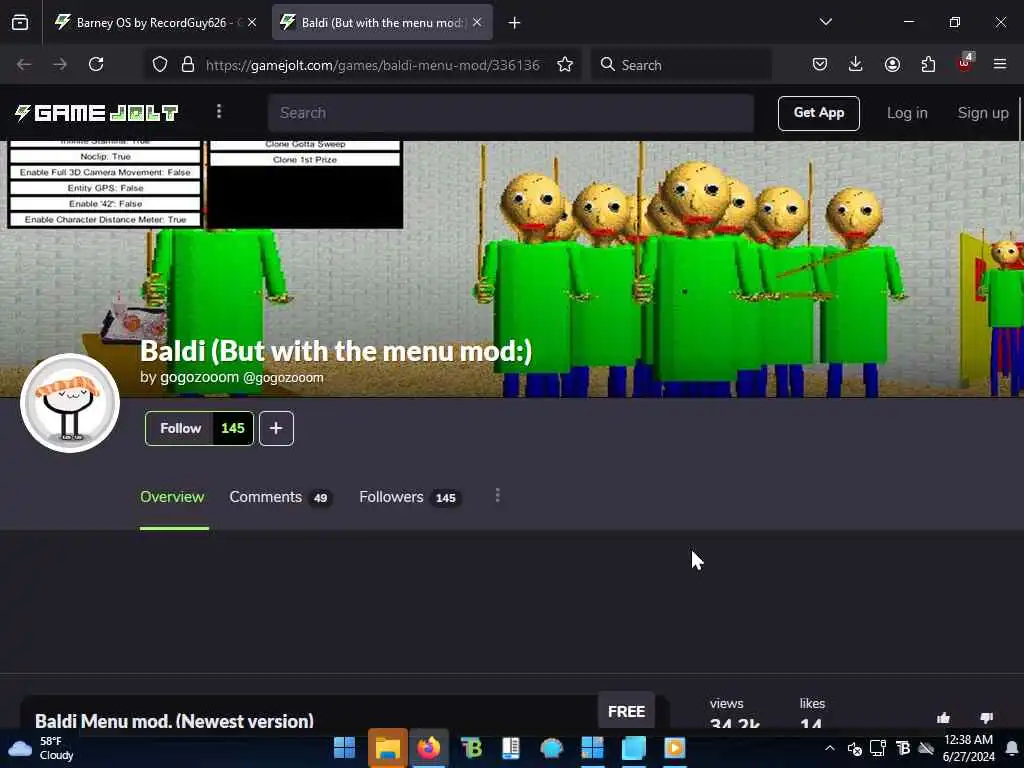This screenshot has width=1024, height=768.
Task: View site security padlock info
Action: pyautogui.click(x=188, y=65)
